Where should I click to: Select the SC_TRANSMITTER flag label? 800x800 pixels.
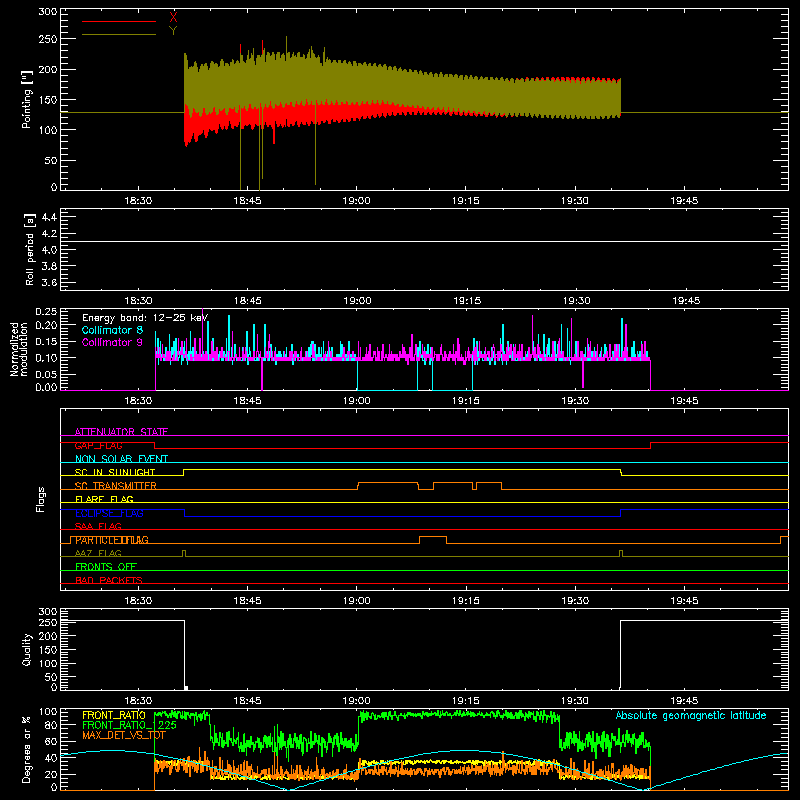coord(115,486)
